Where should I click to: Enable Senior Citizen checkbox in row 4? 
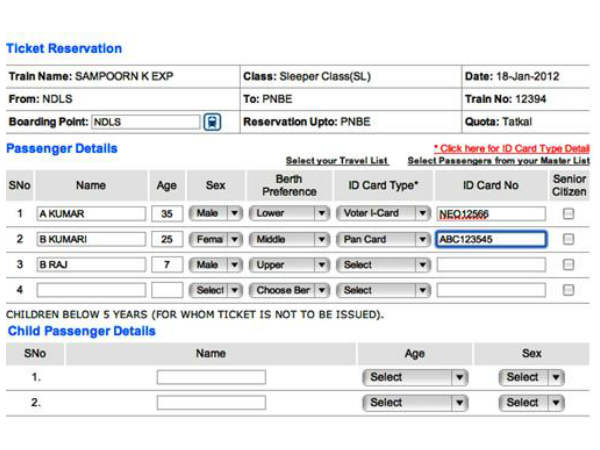[568, 290]
